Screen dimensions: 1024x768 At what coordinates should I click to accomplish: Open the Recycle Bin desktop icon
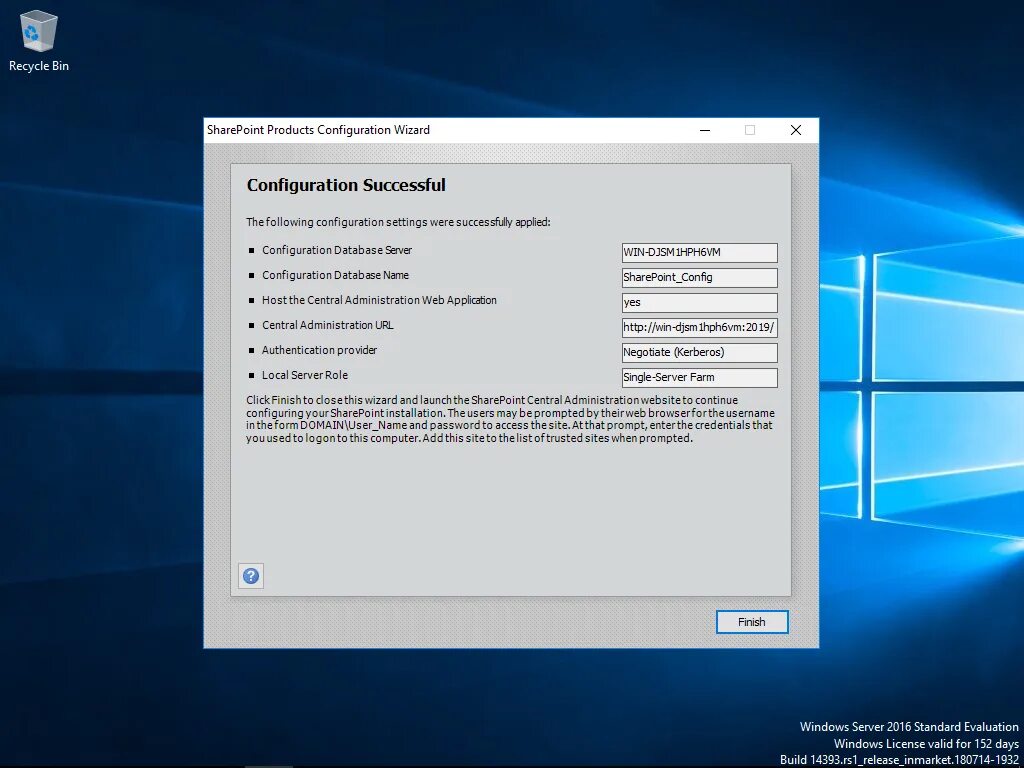39,40
